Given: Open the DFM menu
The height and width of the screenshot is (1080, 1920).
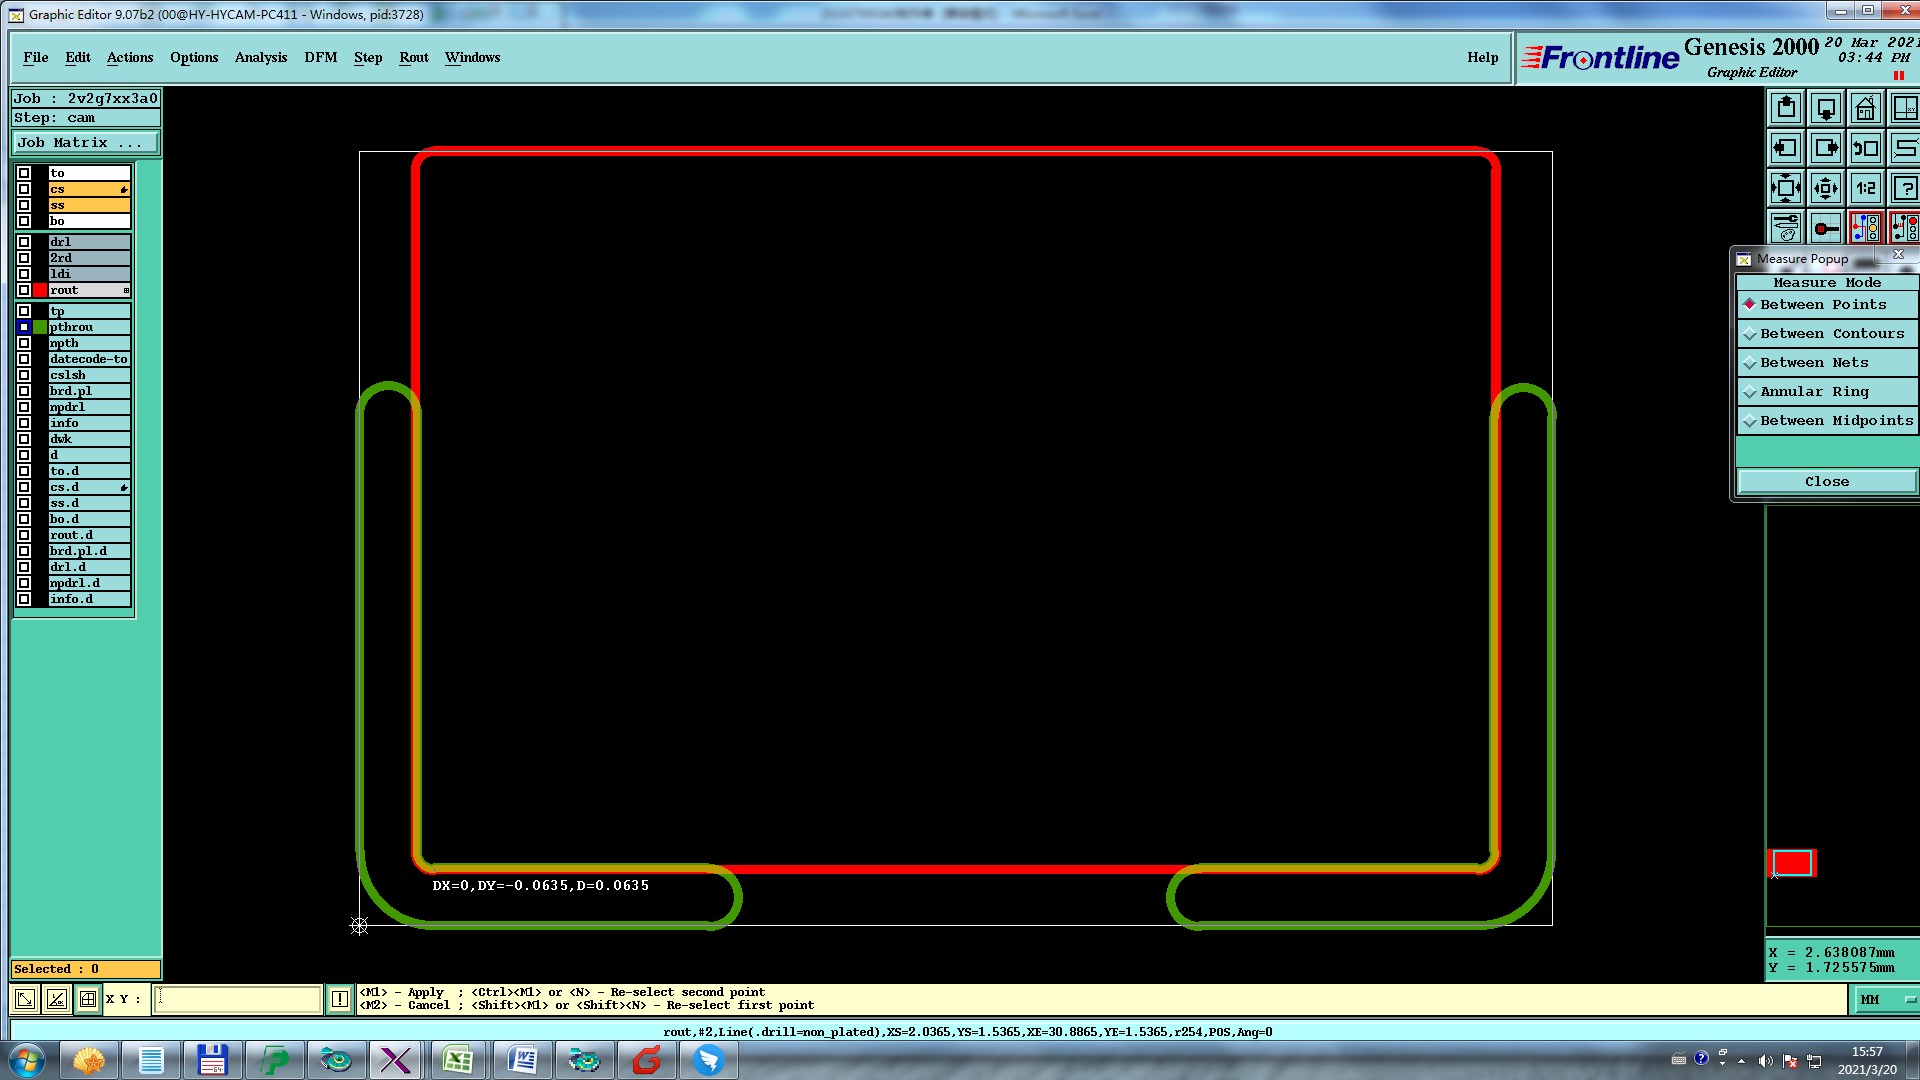Looking at the screenshot, I should click(320, 57).
